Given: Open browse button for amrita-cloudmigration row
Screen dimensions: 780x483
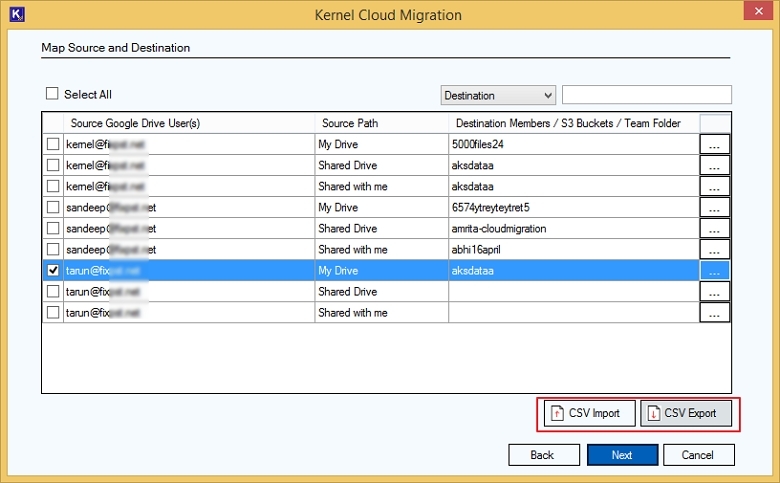Looking at the screenshot, I should click(x=714, y=228).
